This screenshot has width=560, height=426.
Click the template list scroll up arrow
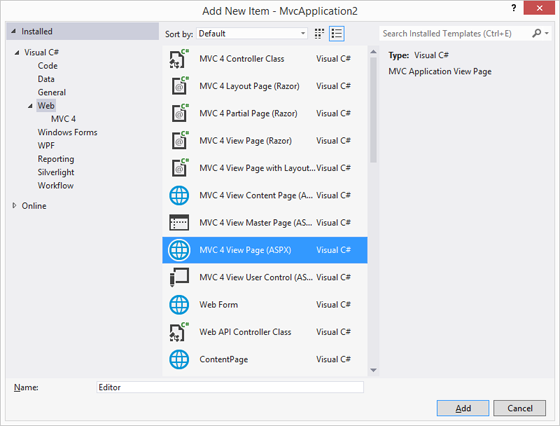click(373, 52)
